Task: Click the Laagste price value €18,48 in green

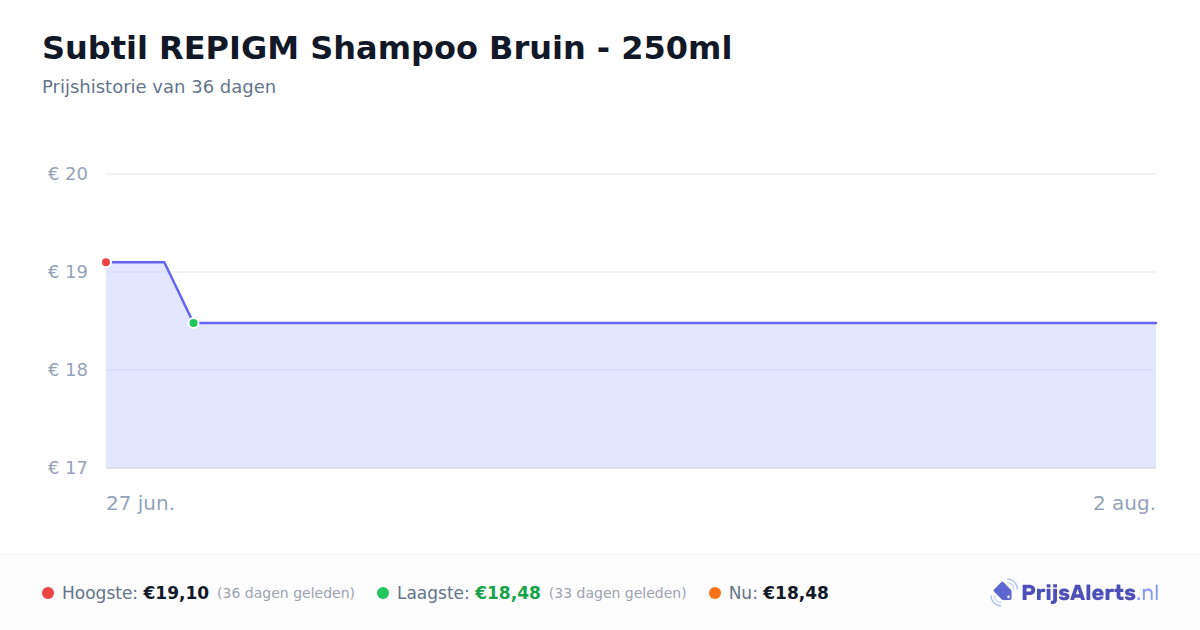Action: tap(508, 593)
